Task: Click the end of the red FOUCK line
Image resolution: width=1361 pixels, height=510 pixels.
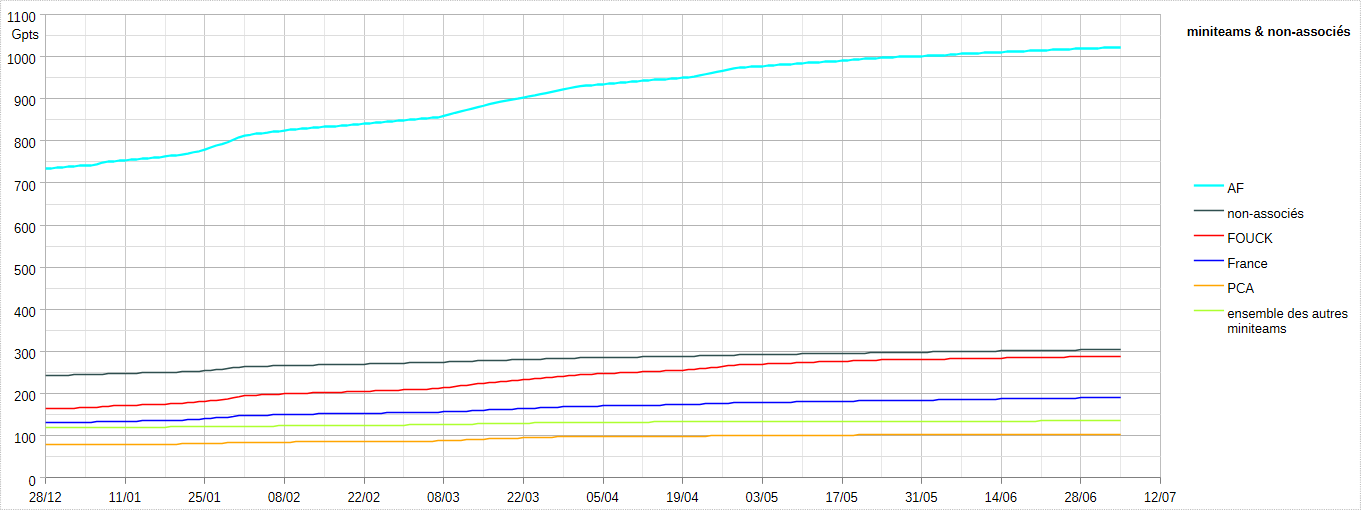Action: [x=1119, y=356]
